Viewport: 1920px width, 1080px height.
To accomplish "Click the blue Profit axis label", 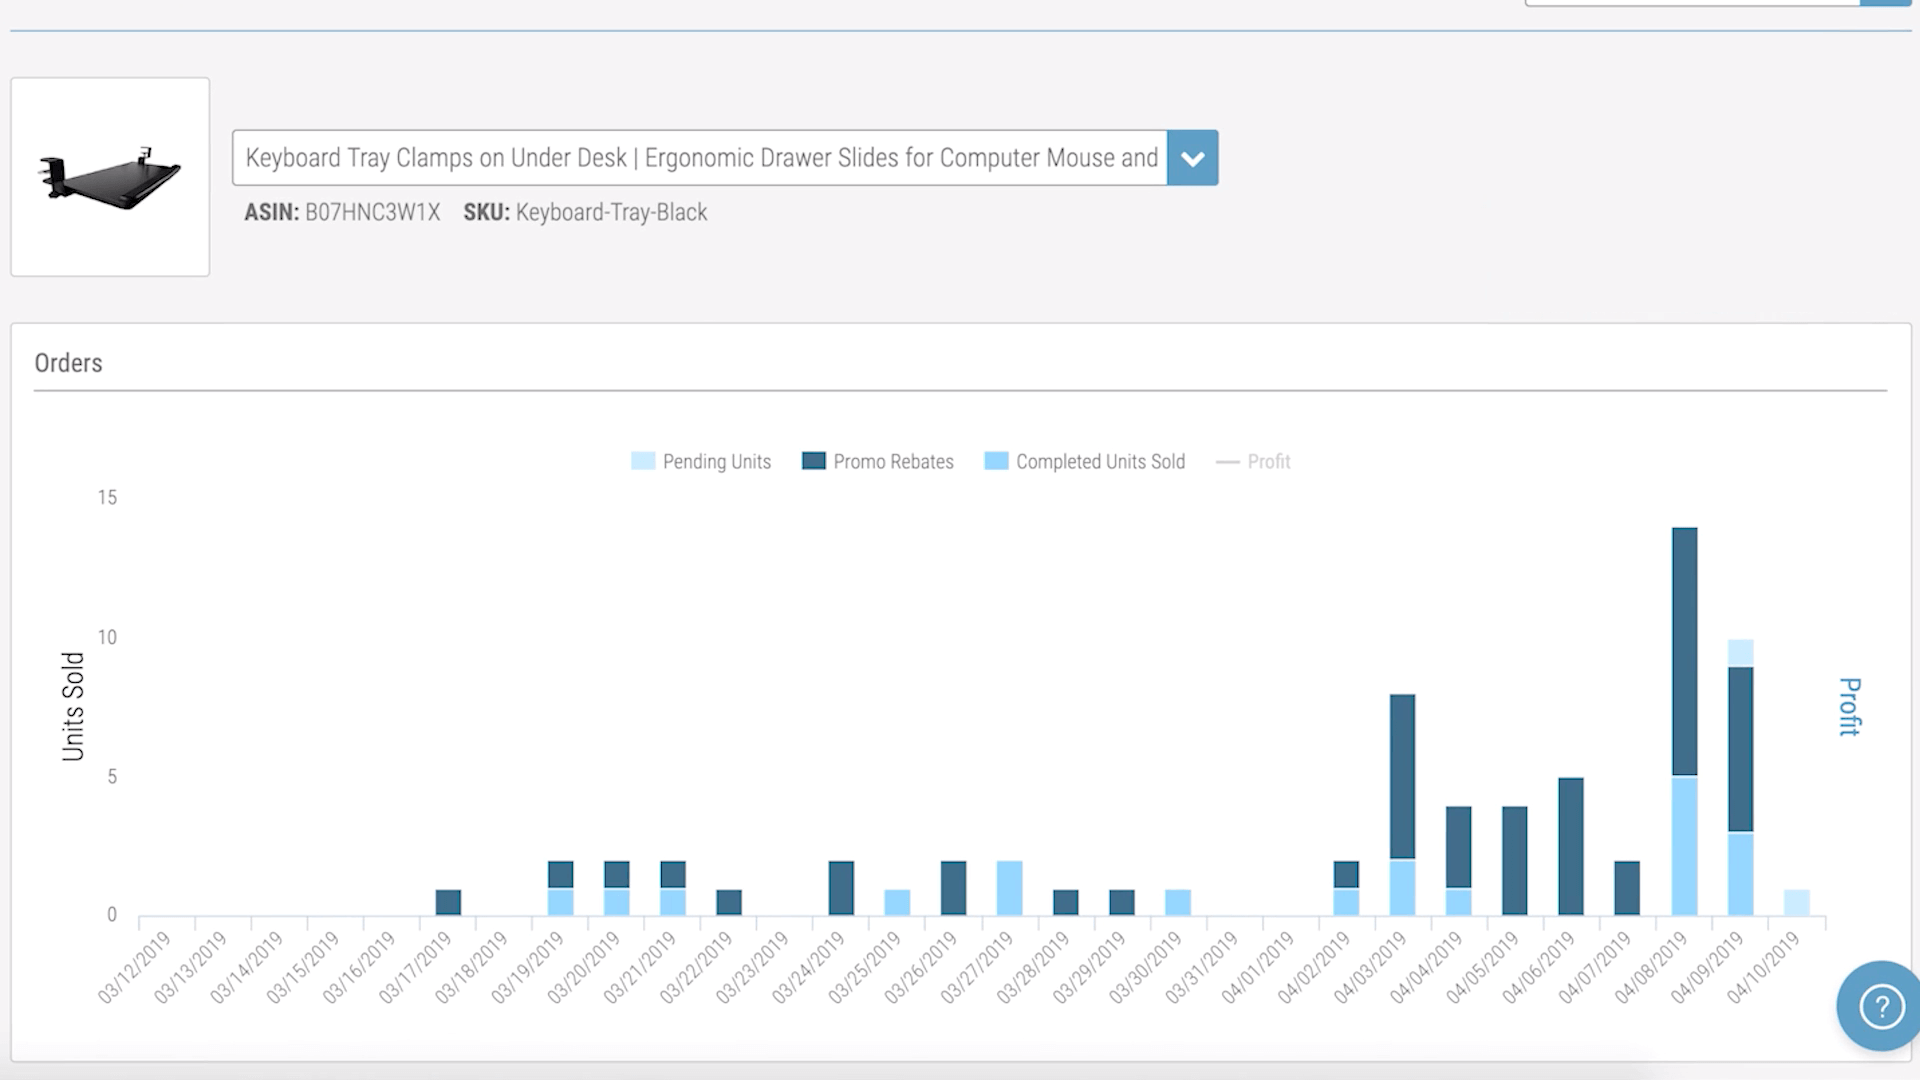I will coord(1849,706).
